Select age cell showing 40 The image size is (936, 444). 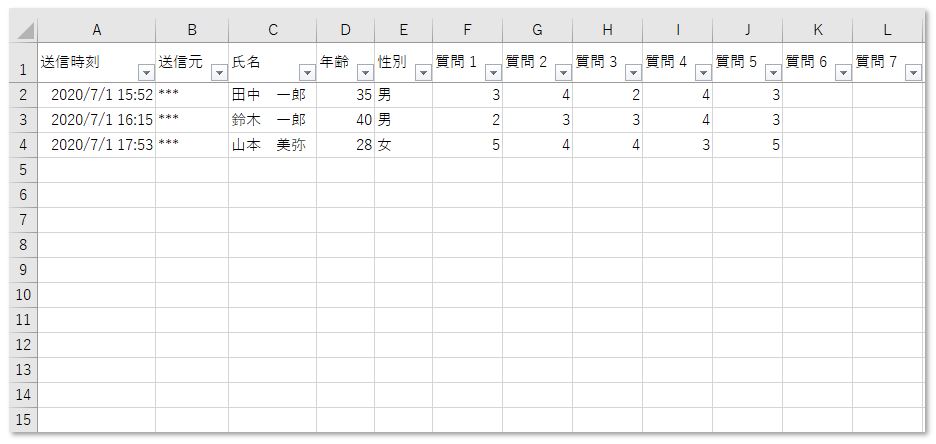(346, 120)
